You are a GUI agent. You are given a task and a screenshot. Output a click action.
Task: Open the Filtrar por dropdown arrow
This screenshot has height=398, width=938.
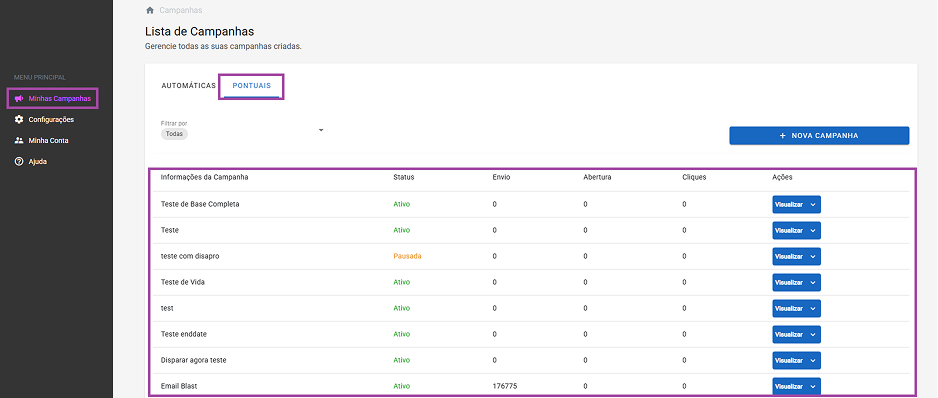point(321,130)
